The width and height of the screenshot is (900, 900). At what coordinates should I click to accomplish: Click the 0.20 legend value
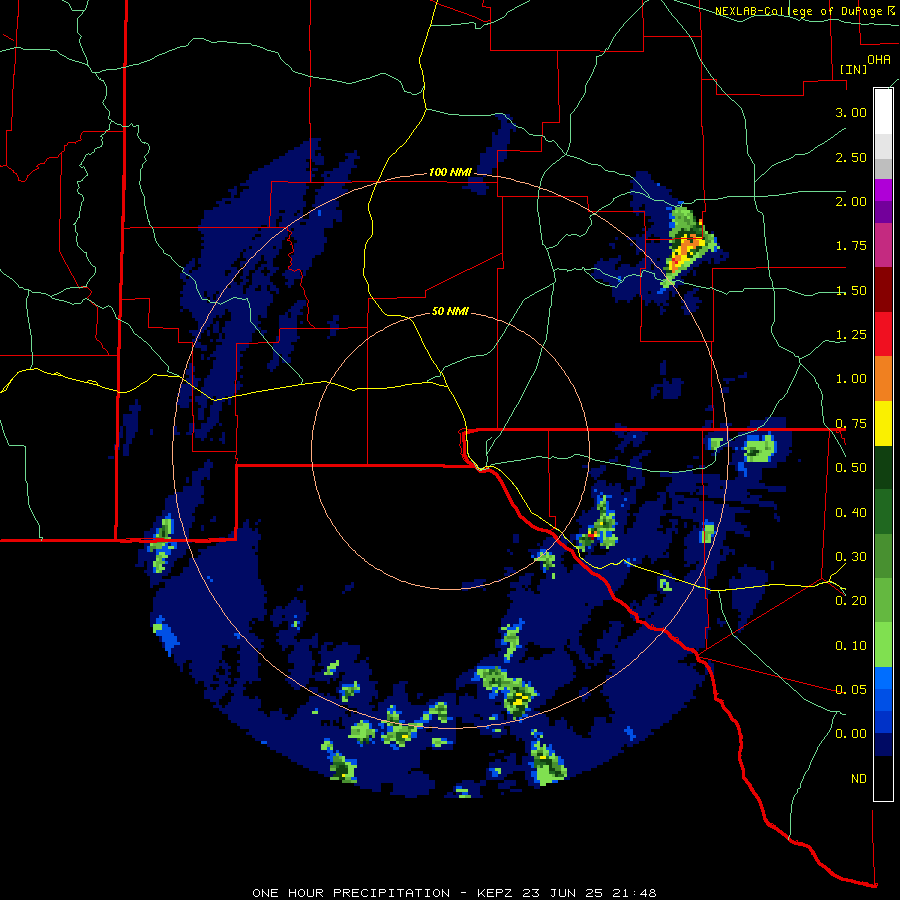(851, 601)
